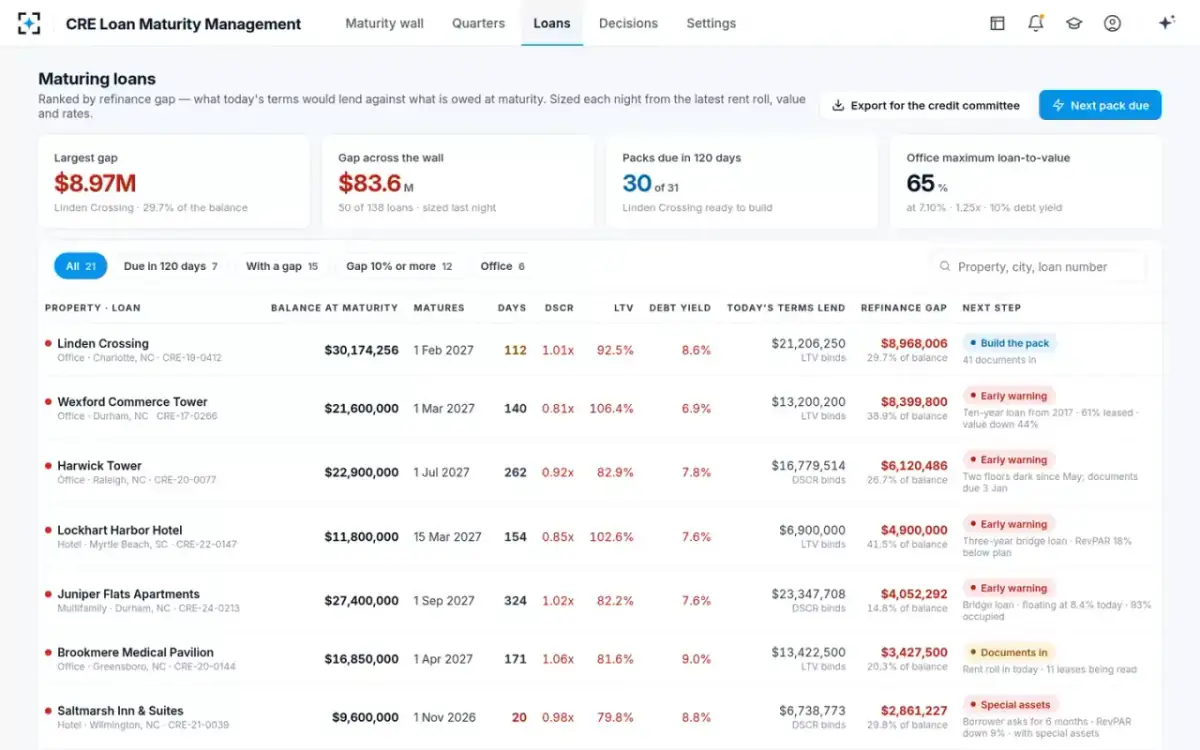The image size is (1200, 750).
Task: Open Packs due in 120 days card
Action: (x=742, y=182)
